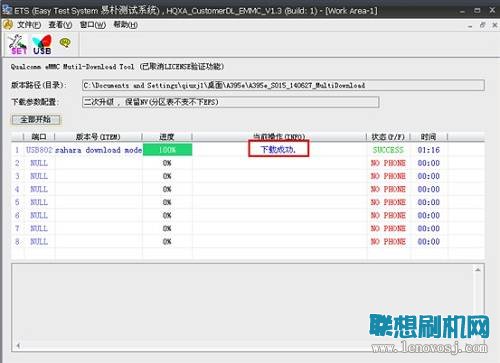Viewport: 500px width, 363px height.
Task: Select the NULL port in row 2
Action: point(39,163)
